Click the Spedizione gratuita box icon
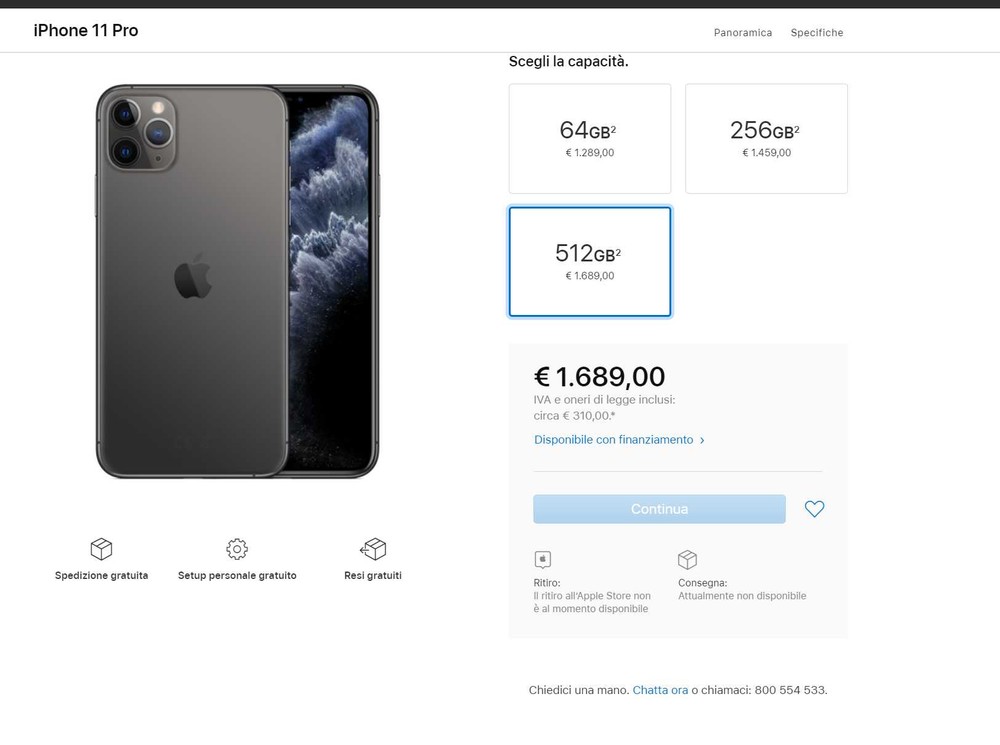Image resolution: width=1000 pixels, height=745 pixels. point(101,549)
